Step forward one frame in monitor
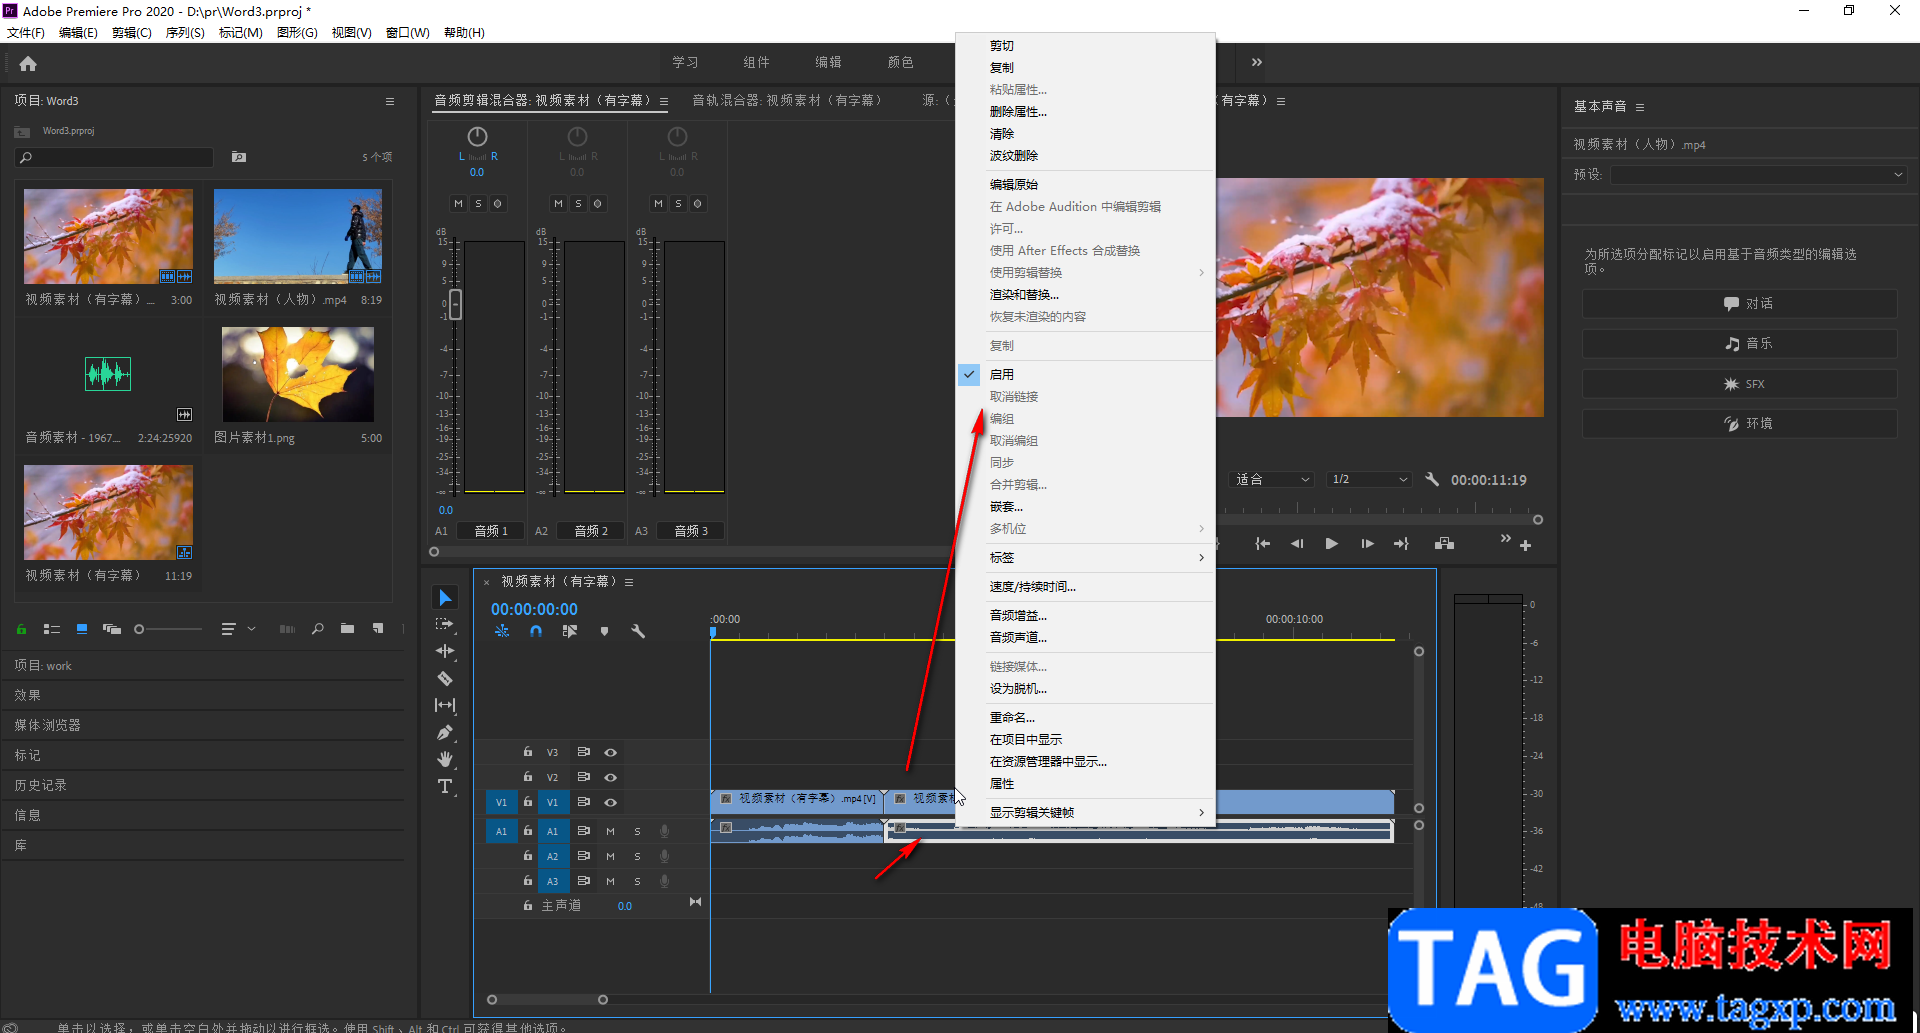Image resolution: width=1920 pixels, height=1033 pixels. tap(1367, 544)
